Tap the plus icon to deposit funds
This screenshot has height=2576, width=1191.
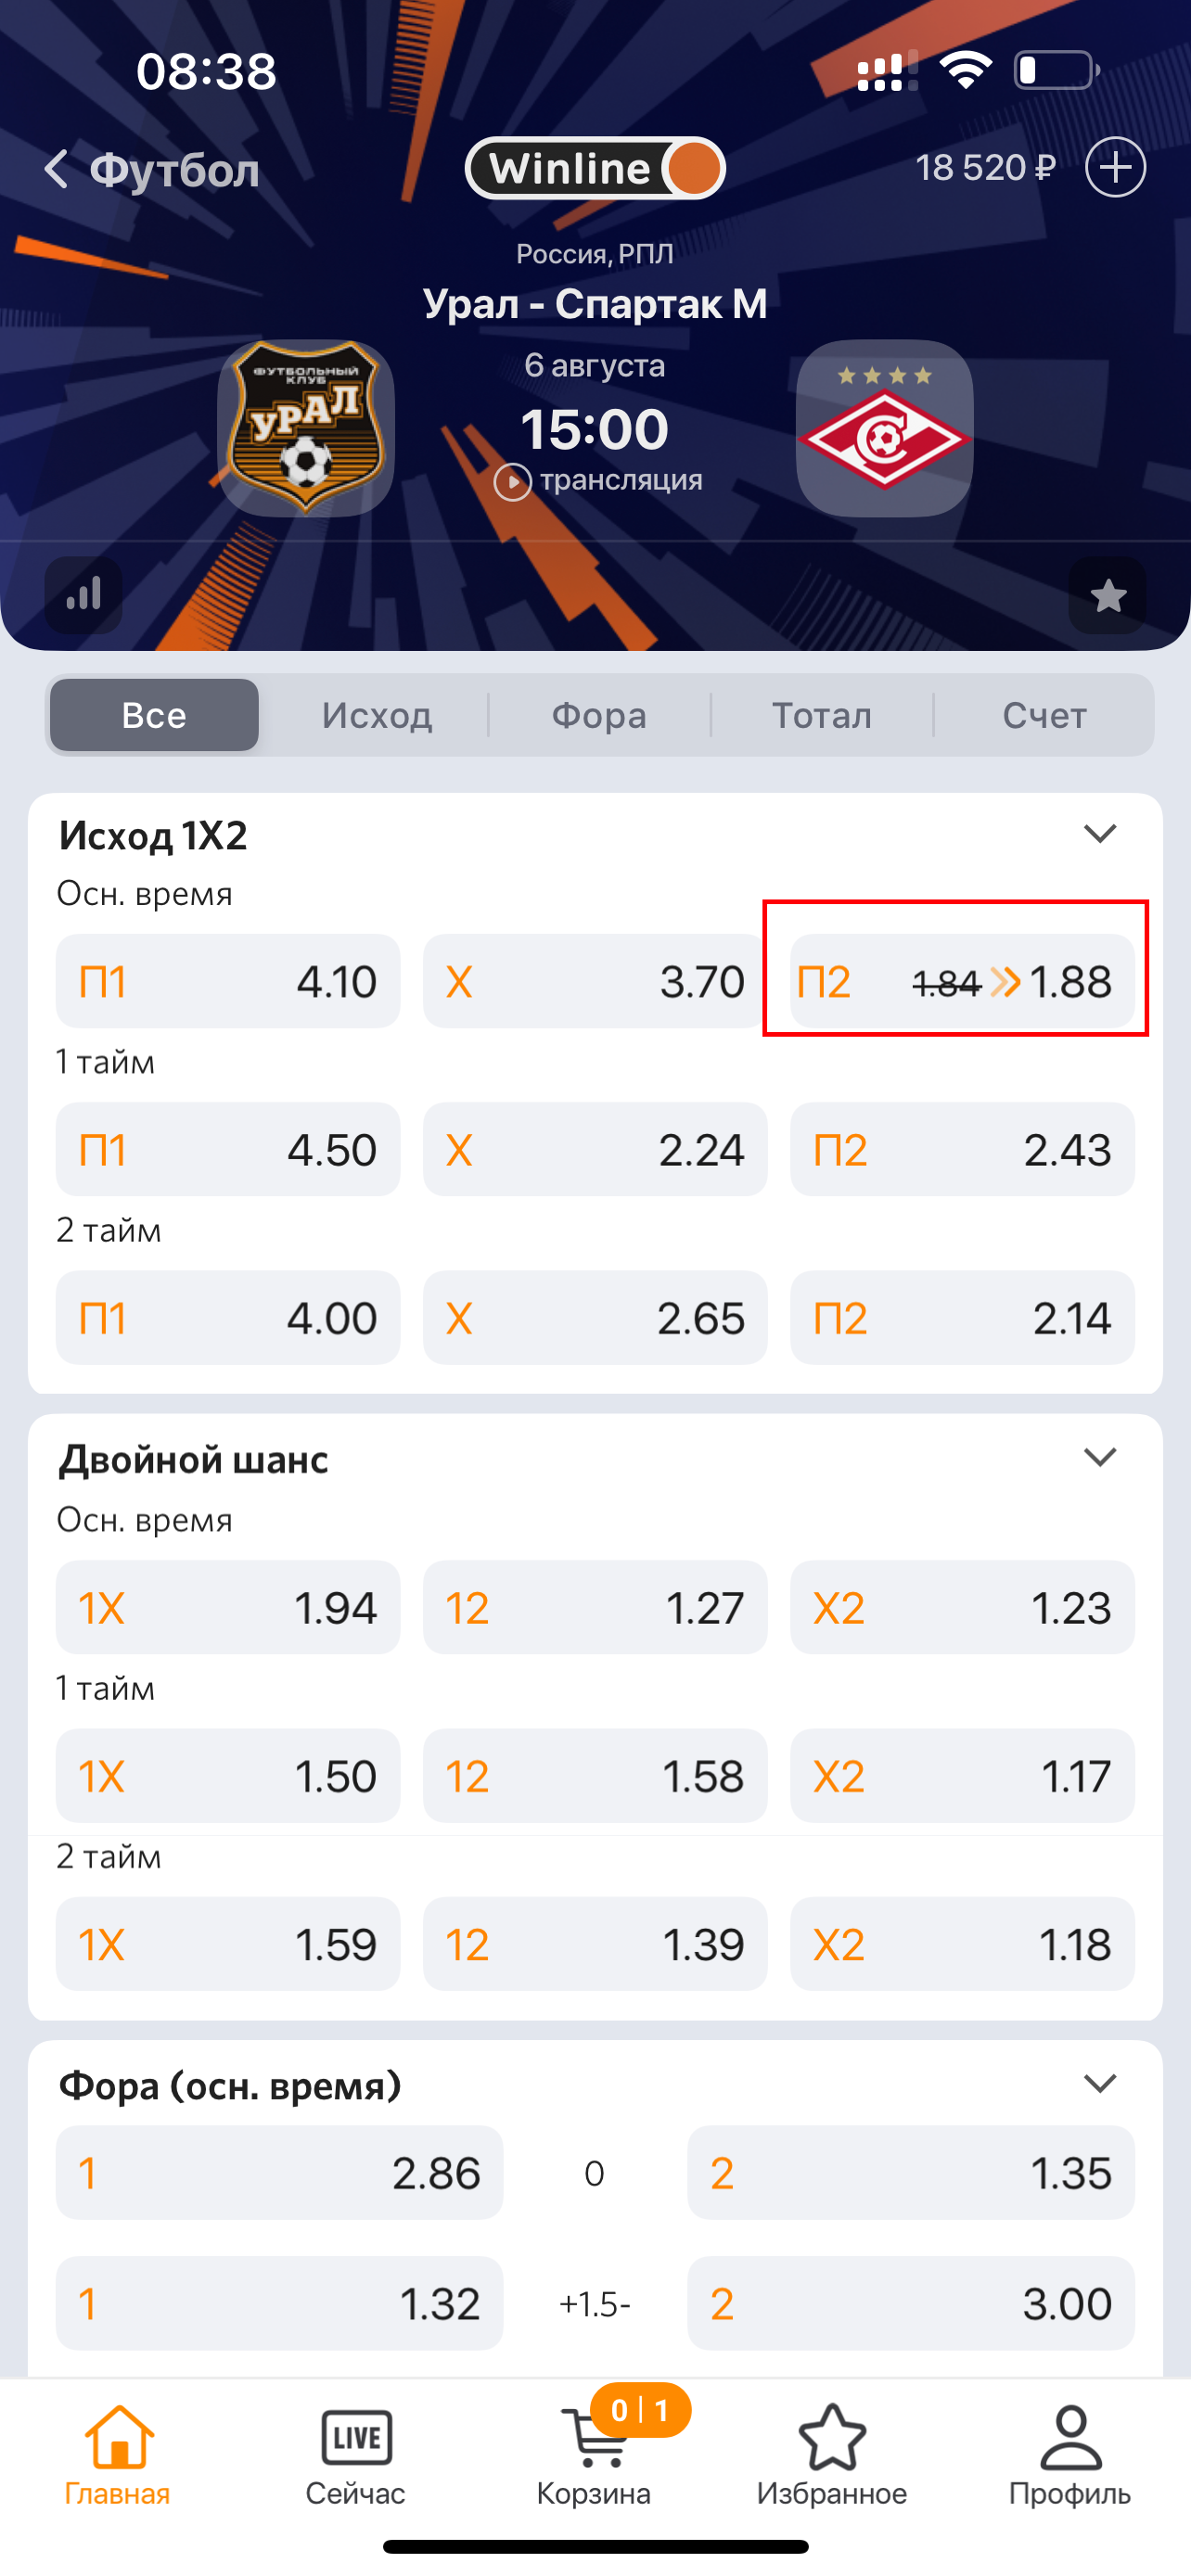[x=1115, y=168]
